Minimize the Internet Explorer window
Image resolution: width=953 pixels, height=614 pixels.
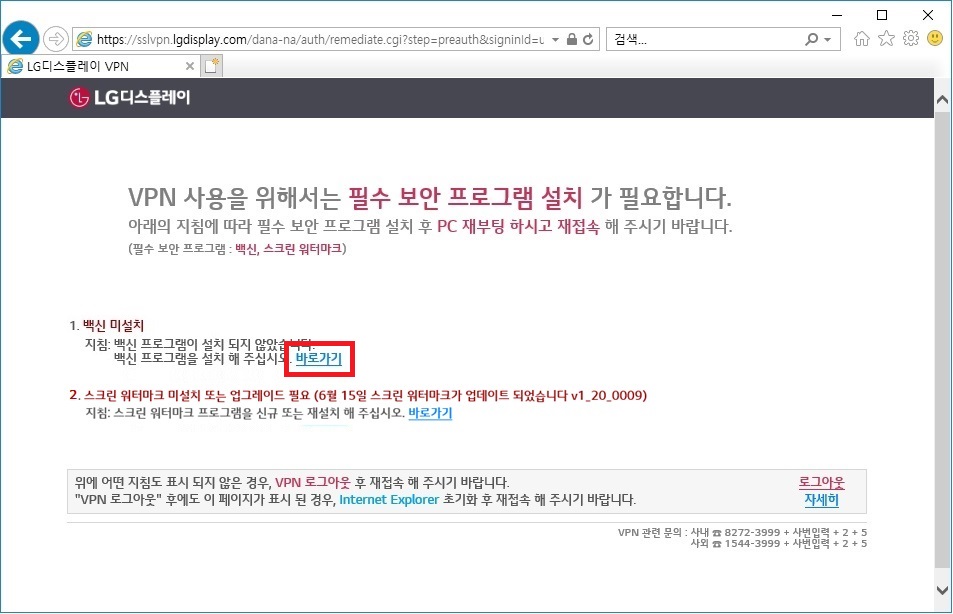[x=837, y=15]
